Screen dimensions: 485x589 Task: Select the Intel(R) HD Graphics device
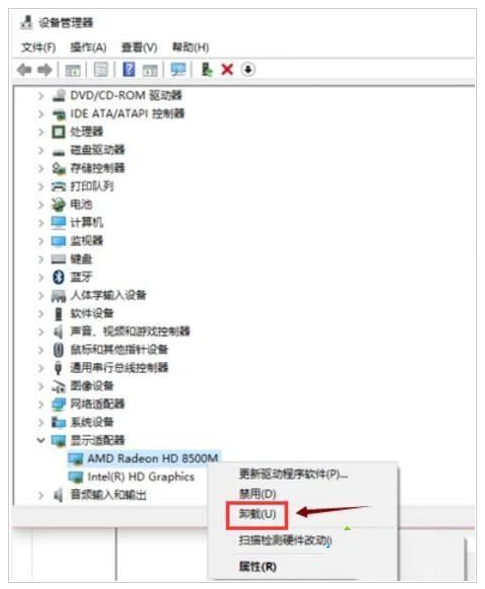click(x=141, y=477)
